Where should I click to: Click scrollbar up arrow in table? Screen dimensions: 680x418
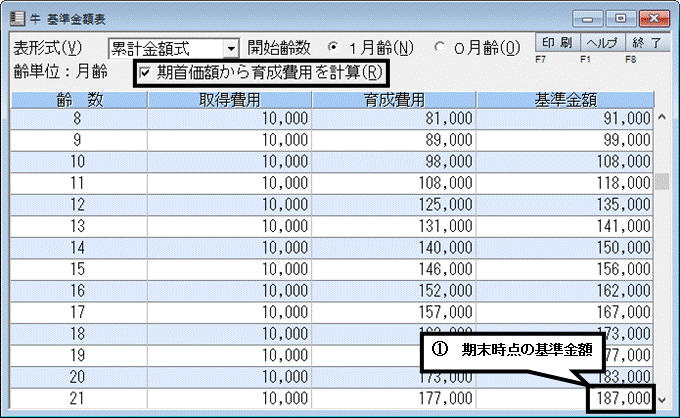coord(662,117)
